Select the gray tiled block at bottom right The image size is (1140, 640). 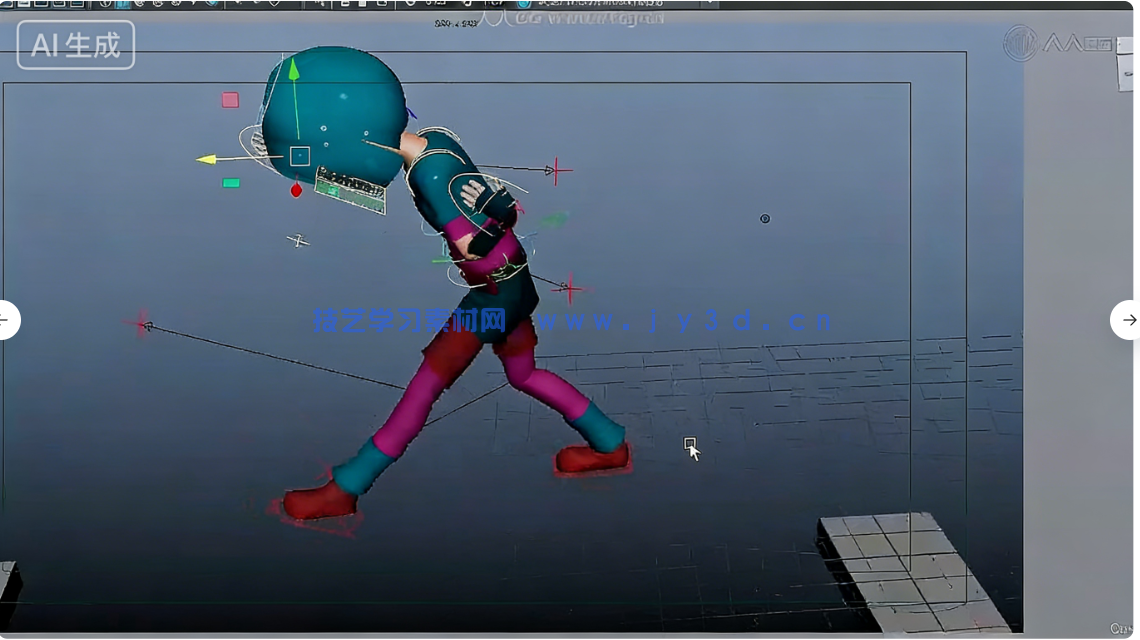(x=905, y=570)
